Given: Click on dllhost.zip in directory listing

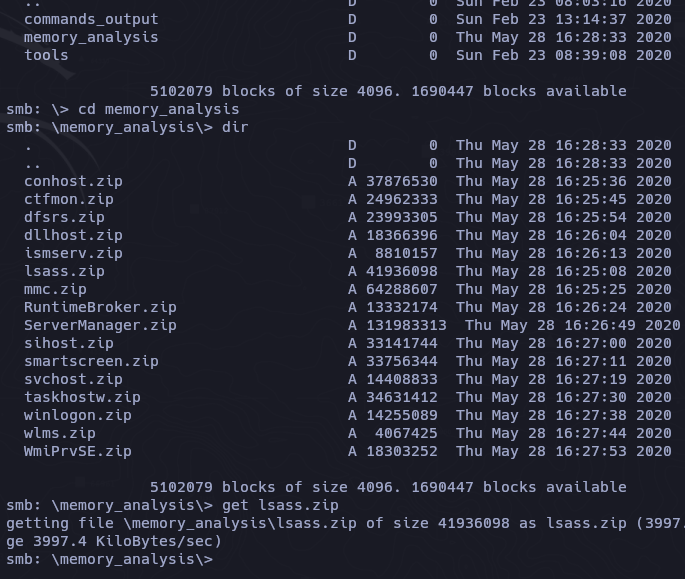Looking at the screenshot, I should point(73,235).
